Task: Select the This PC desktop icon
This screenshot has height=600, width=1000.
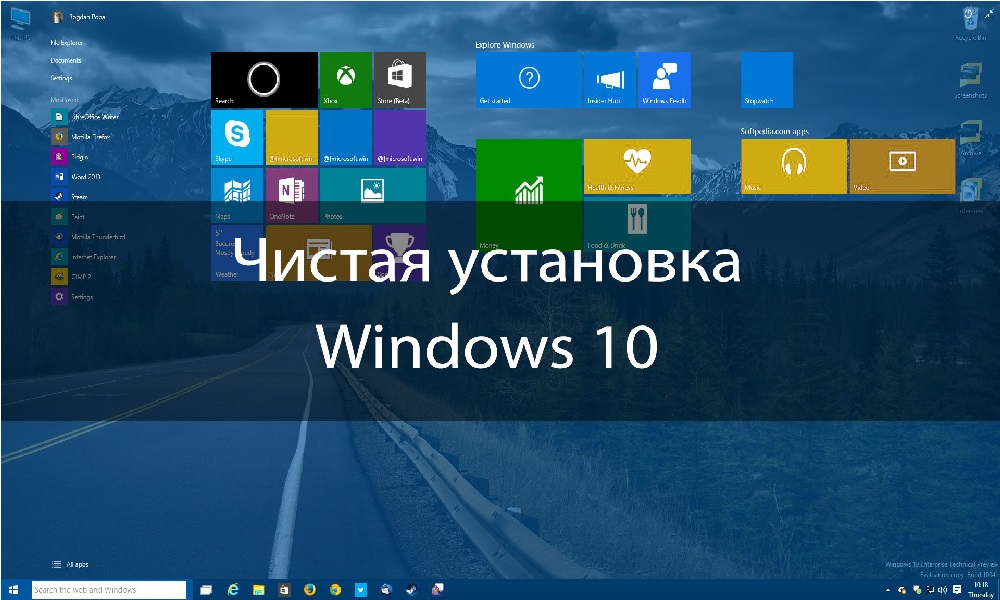Action: click(20, 22)
